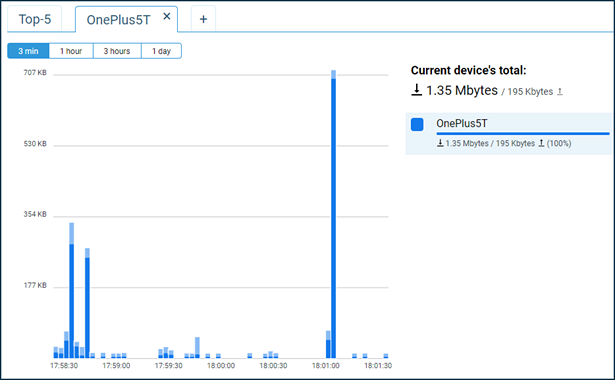The height and width of the screenshot is (380, 615).
Task: Select the OnePlus5T tab
Action: 118,19
